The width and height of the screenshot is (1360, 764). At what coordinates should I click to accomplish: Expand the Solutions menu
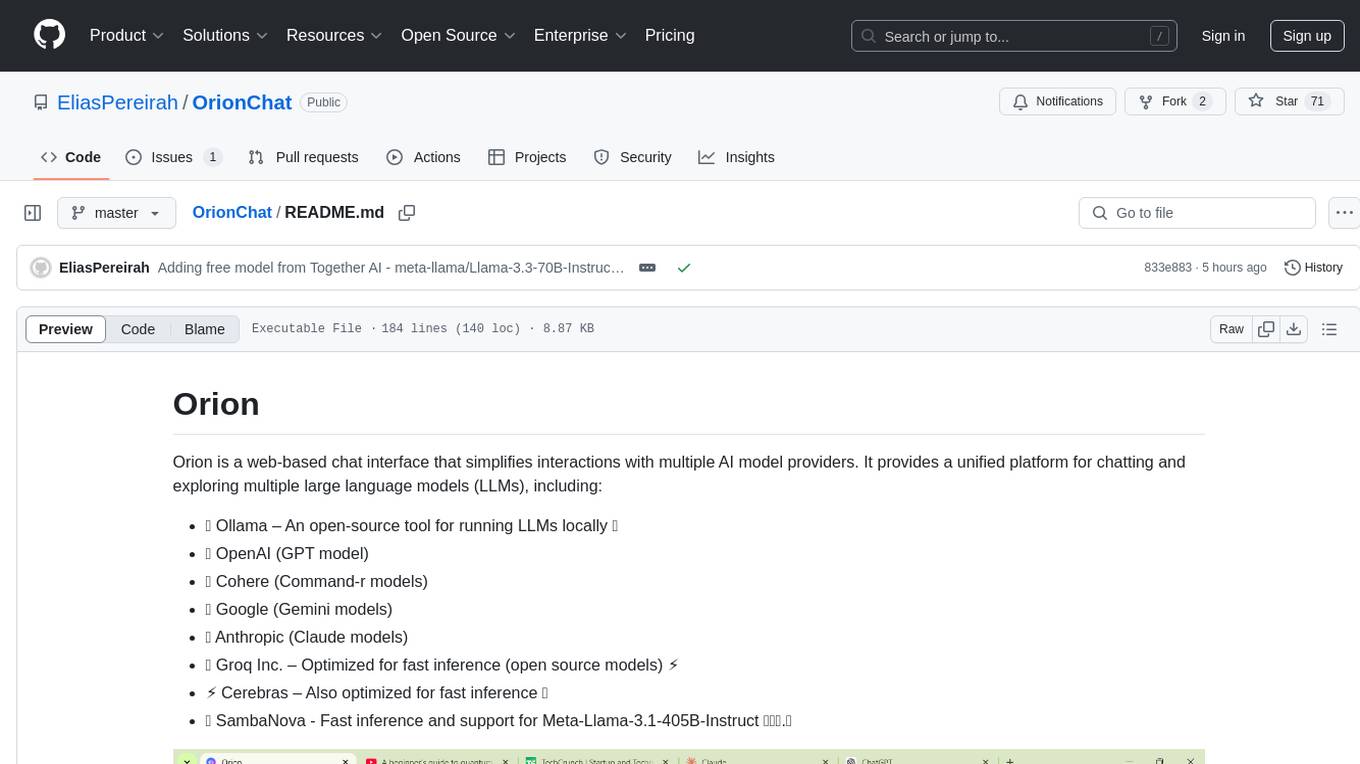click(x=225, y=35)
